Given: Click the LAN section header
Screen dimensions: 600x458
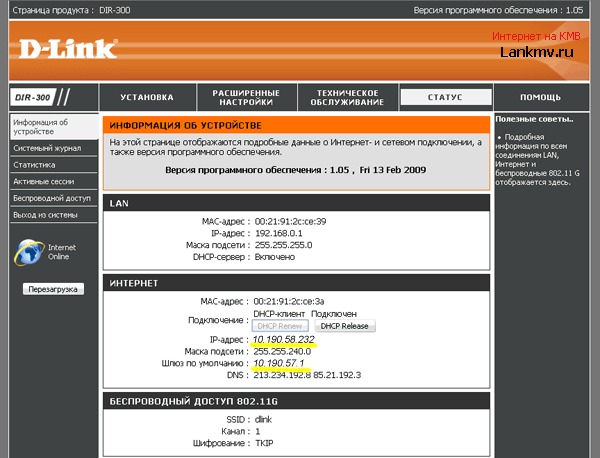Looking at the screenshot, I should click(x=119, y=203).
